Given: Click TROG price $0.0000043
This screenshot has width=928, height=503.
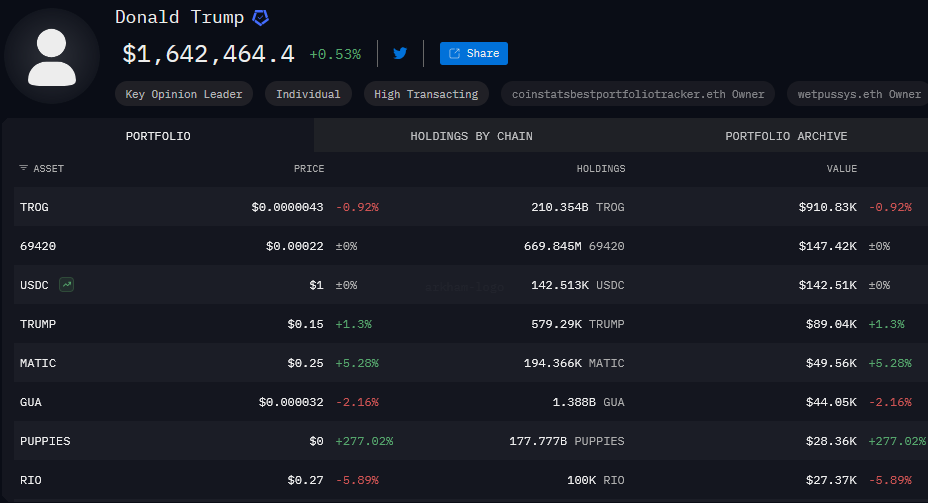Looking at the screenshot, I should point(288,207).
